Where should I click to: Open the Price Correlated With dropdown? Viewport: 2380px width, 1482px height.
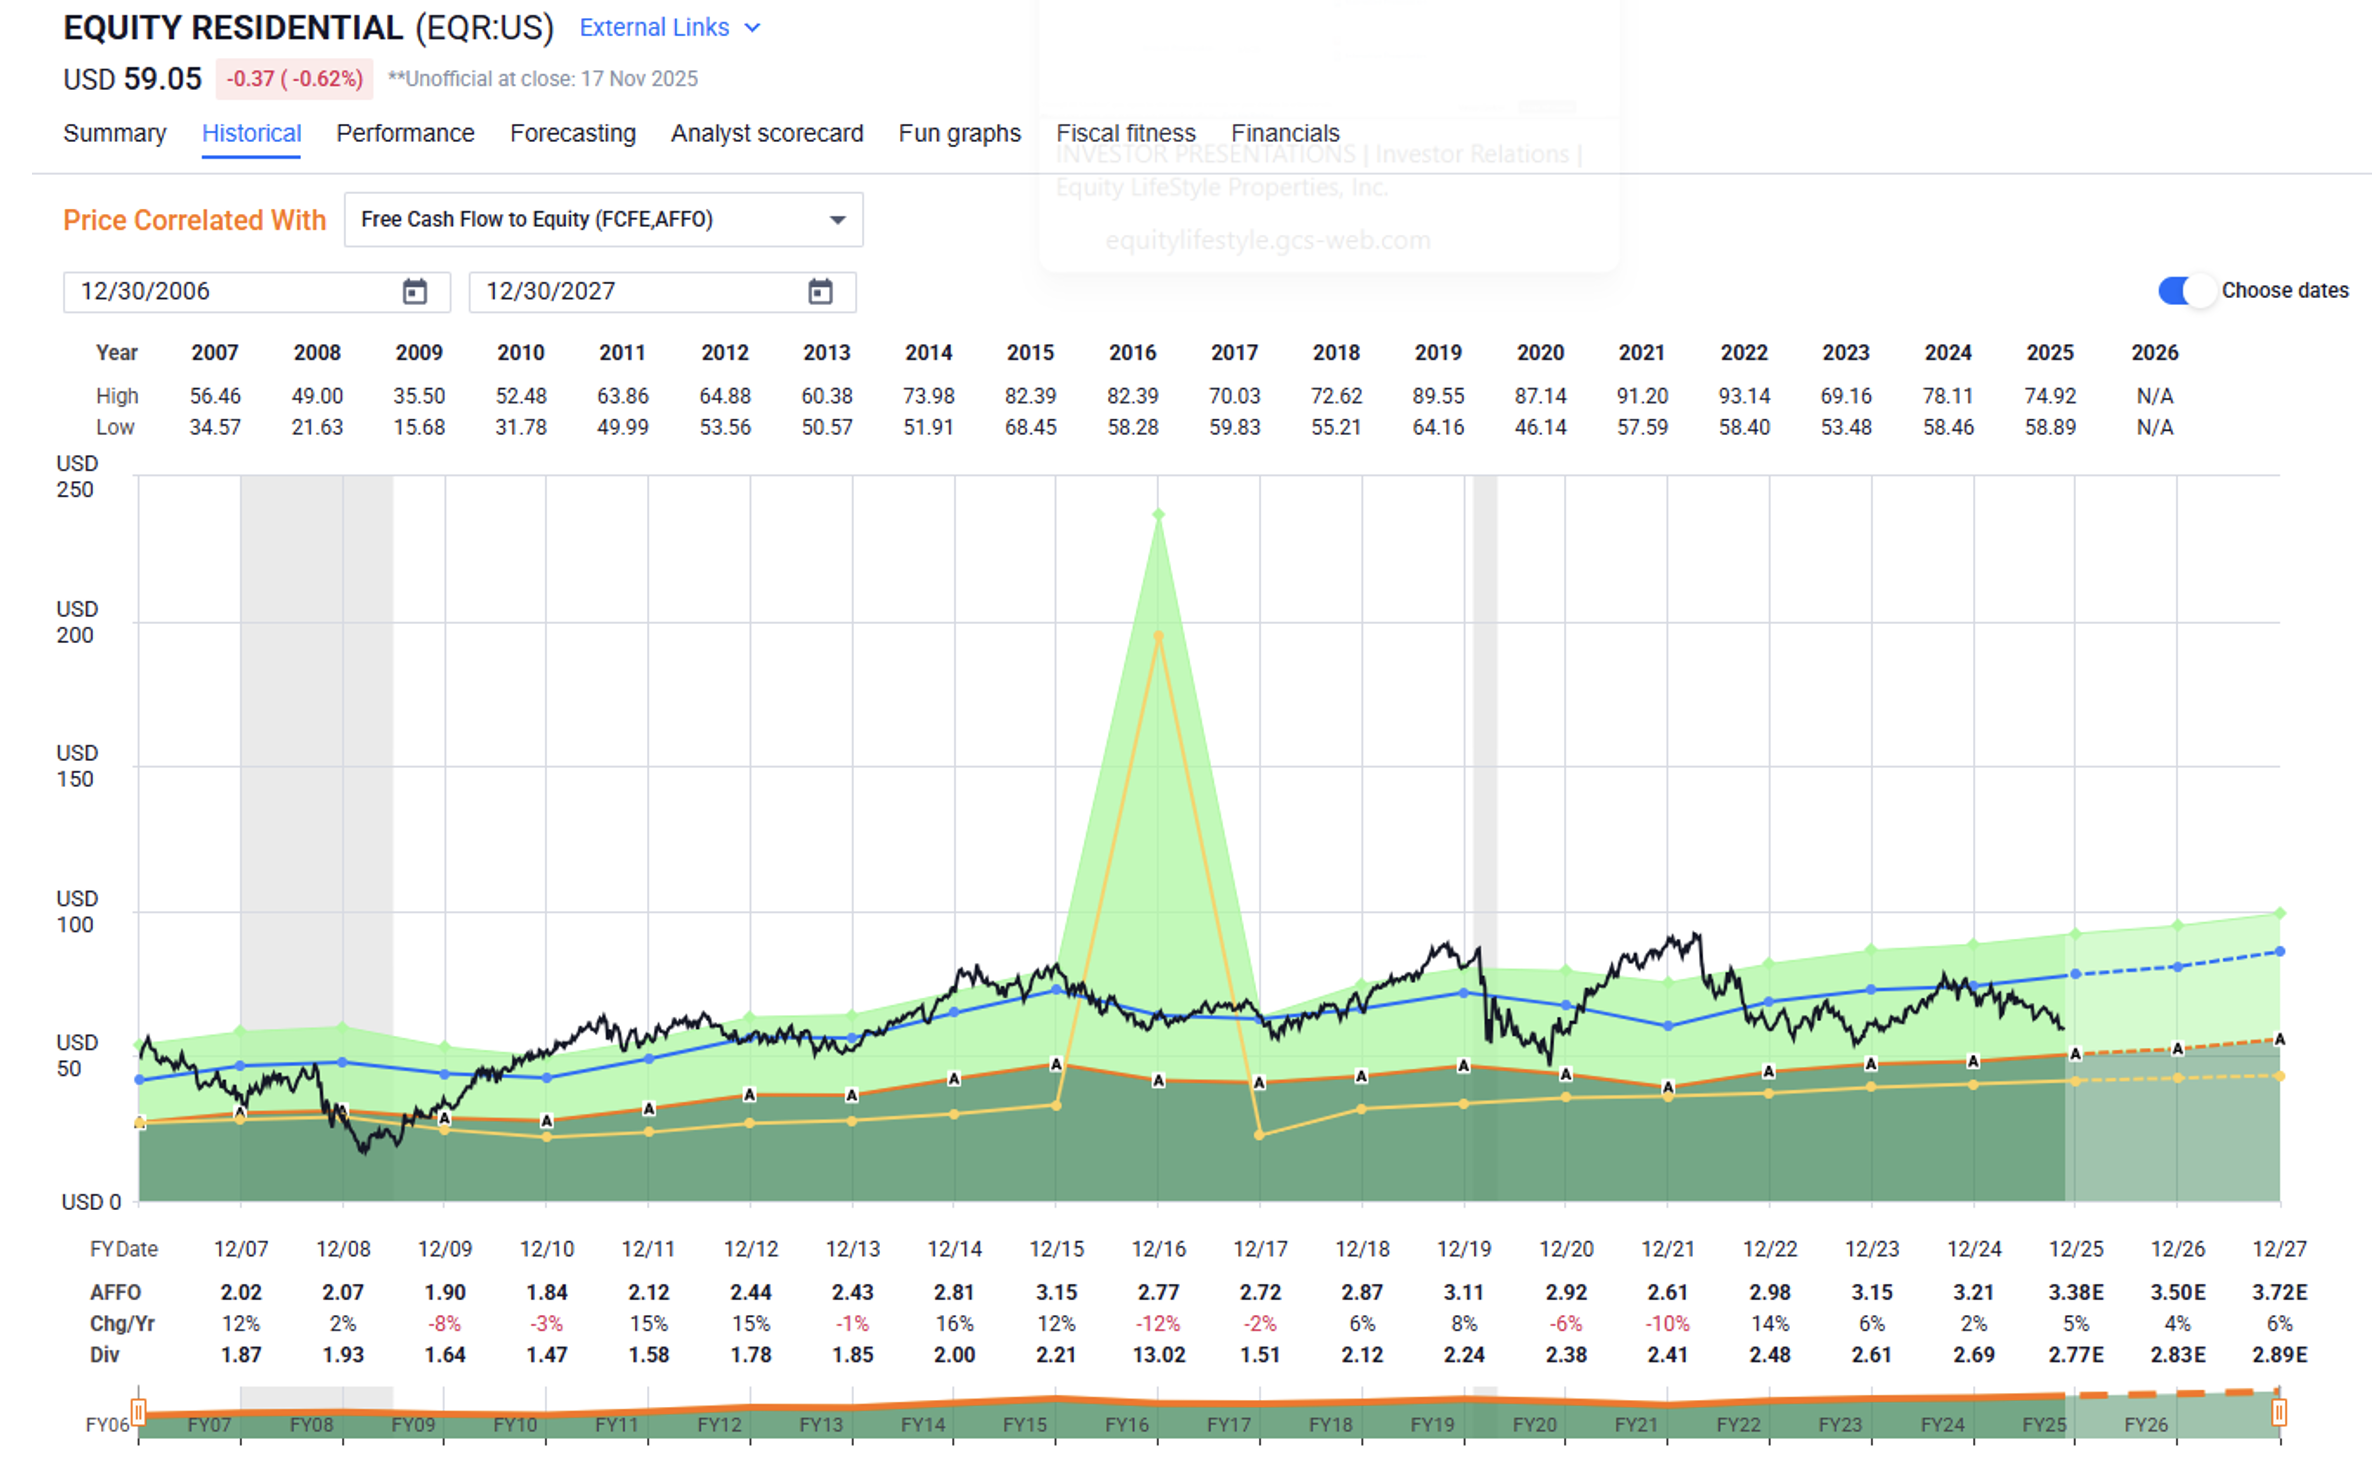[603, 220]
